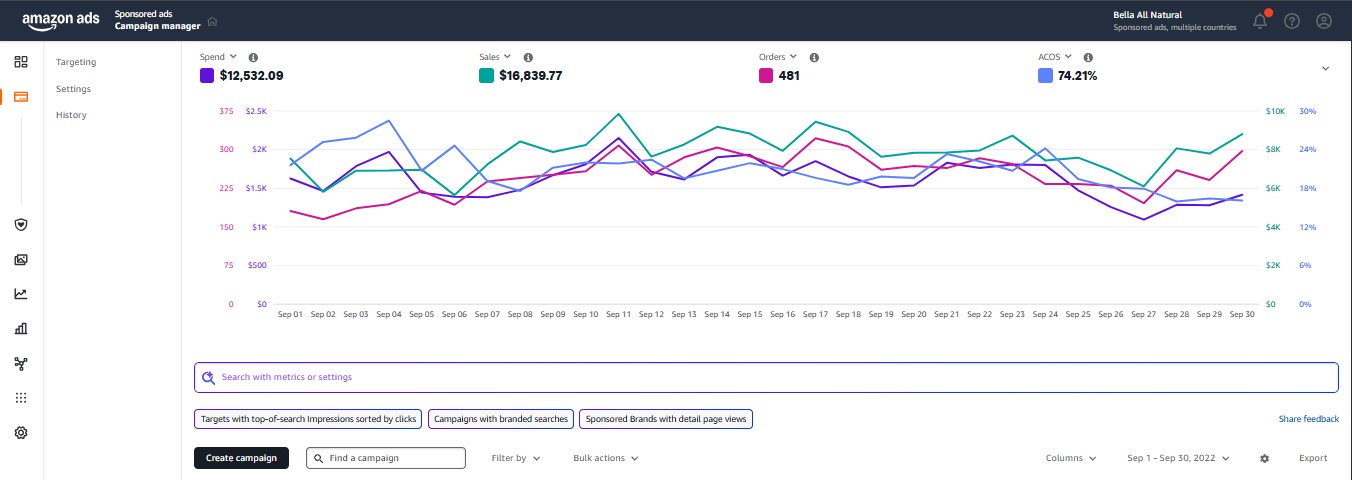
Task: Click the info icon next to Spend
Action: click(253, 58)
